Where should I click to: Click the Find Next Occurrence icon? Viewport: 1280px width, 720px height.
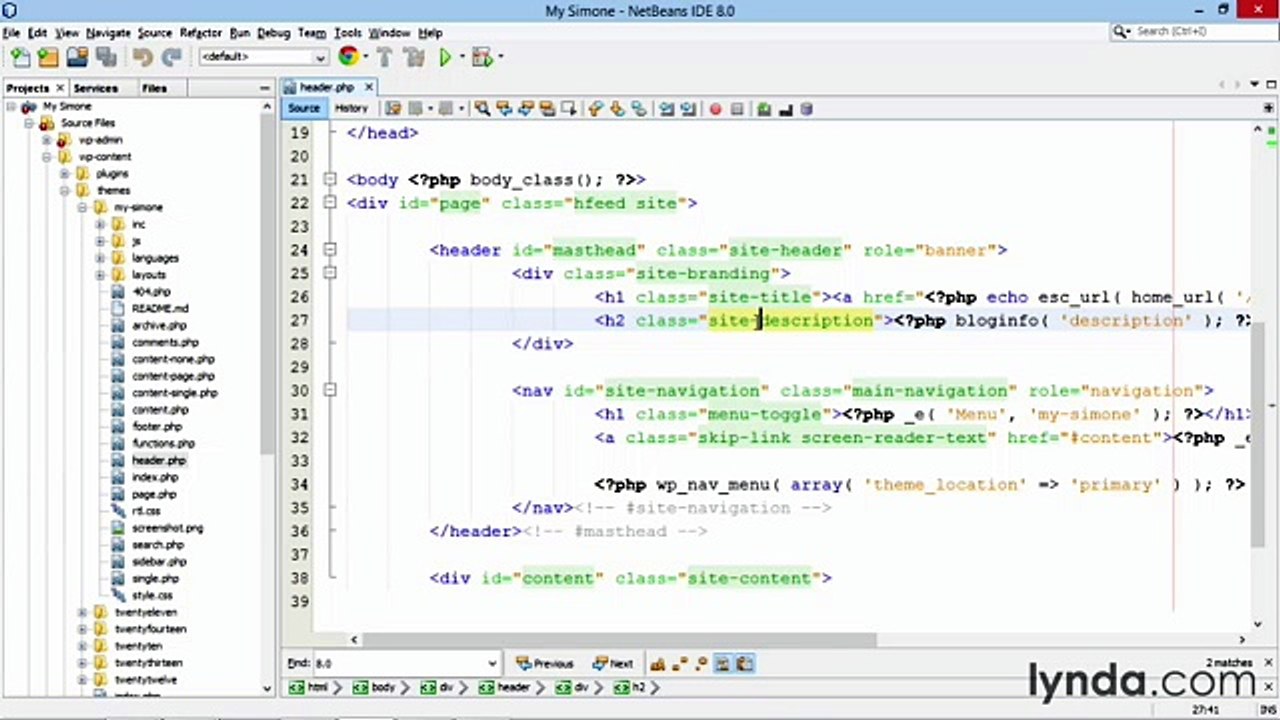[526, 109]
